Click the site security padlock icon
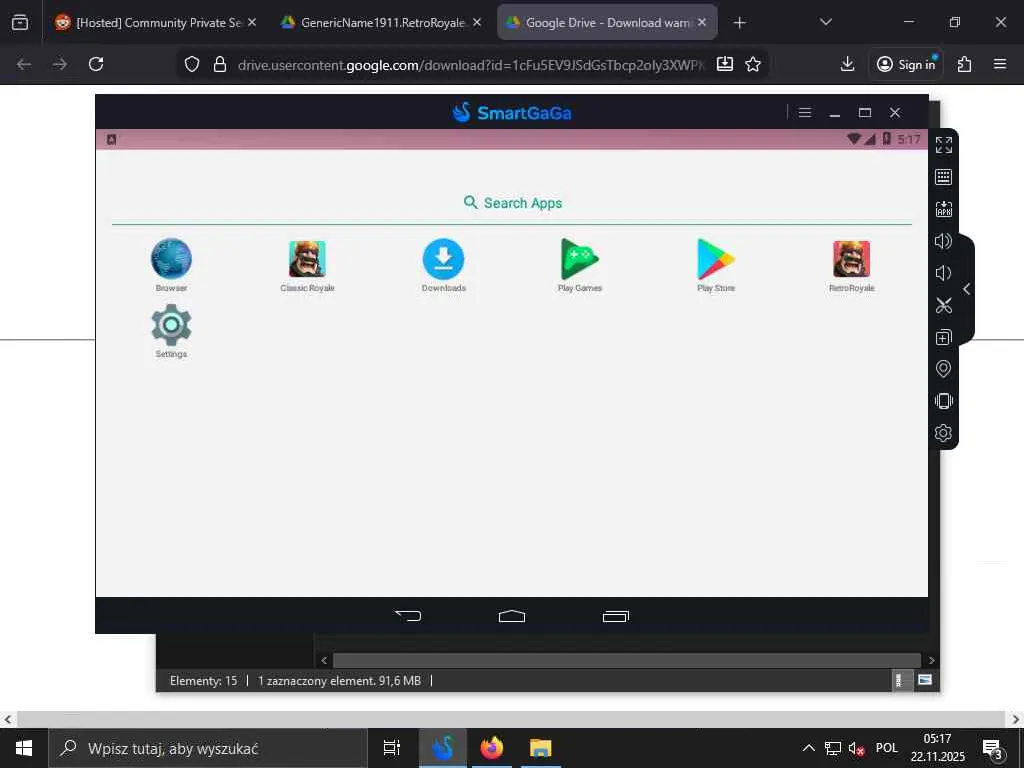Viewport: 1024px width, 768px height. point(220,64)
